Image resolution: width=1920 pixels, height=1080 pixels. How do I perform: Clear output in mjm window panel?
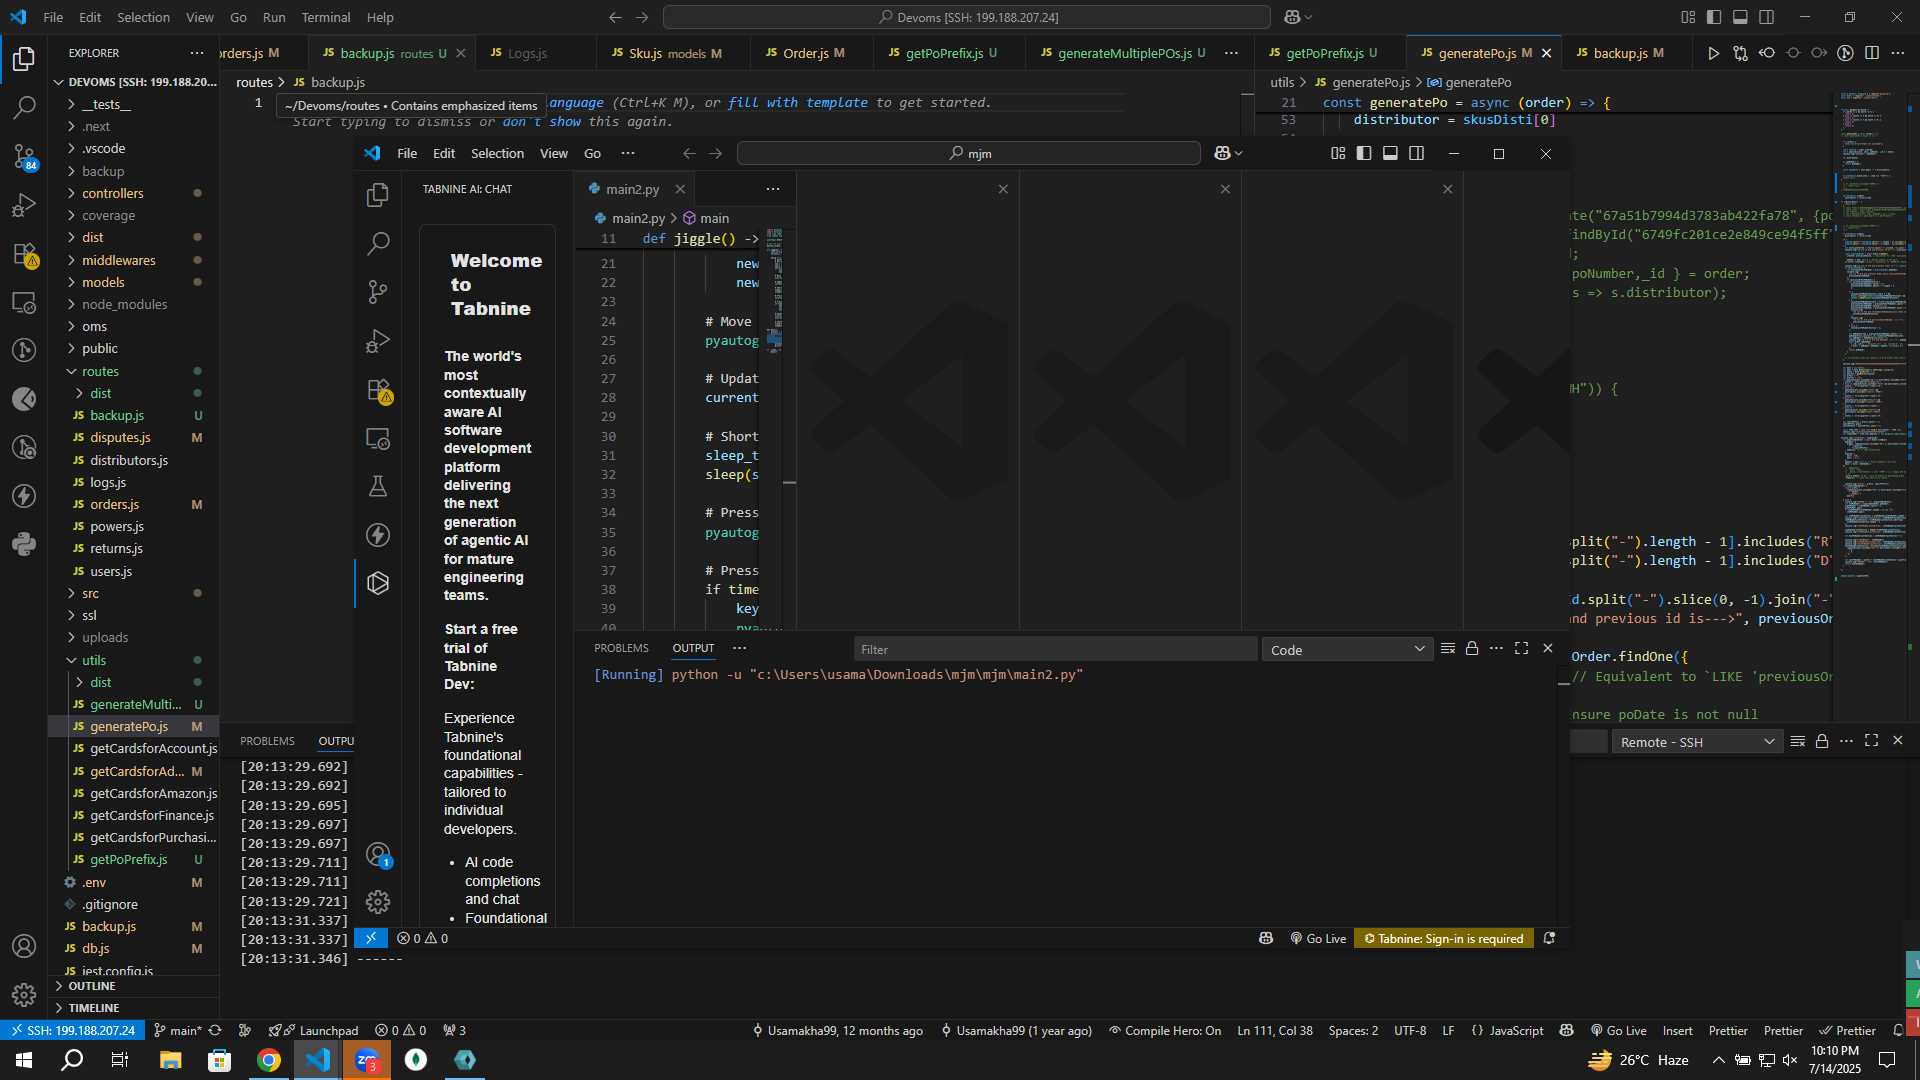tap(1447, 649)
